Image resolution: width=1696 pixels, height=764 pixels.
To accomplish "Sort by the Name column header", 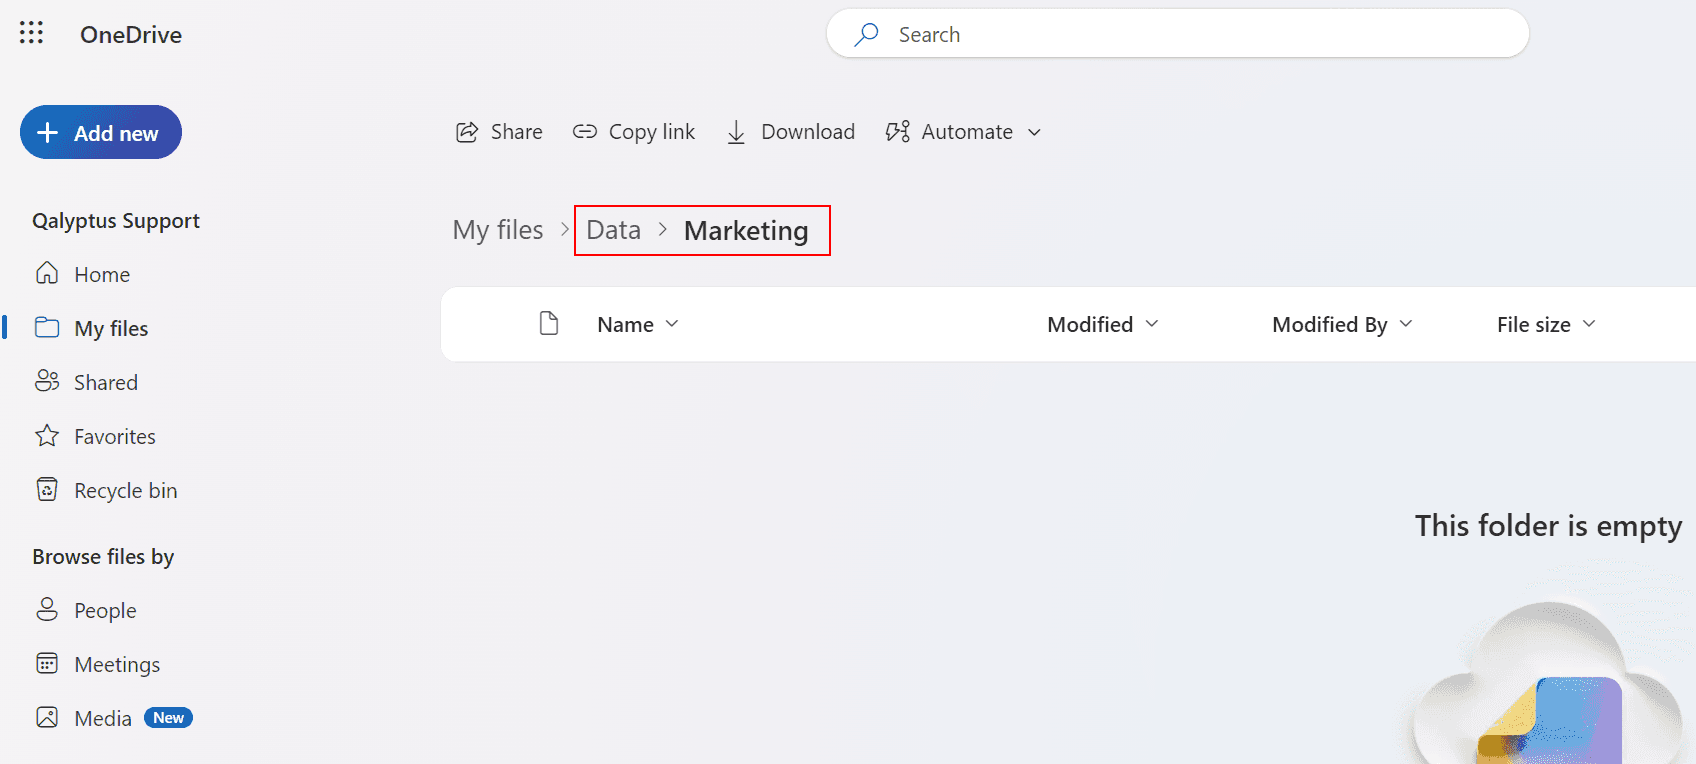I will tap(638, 324).
